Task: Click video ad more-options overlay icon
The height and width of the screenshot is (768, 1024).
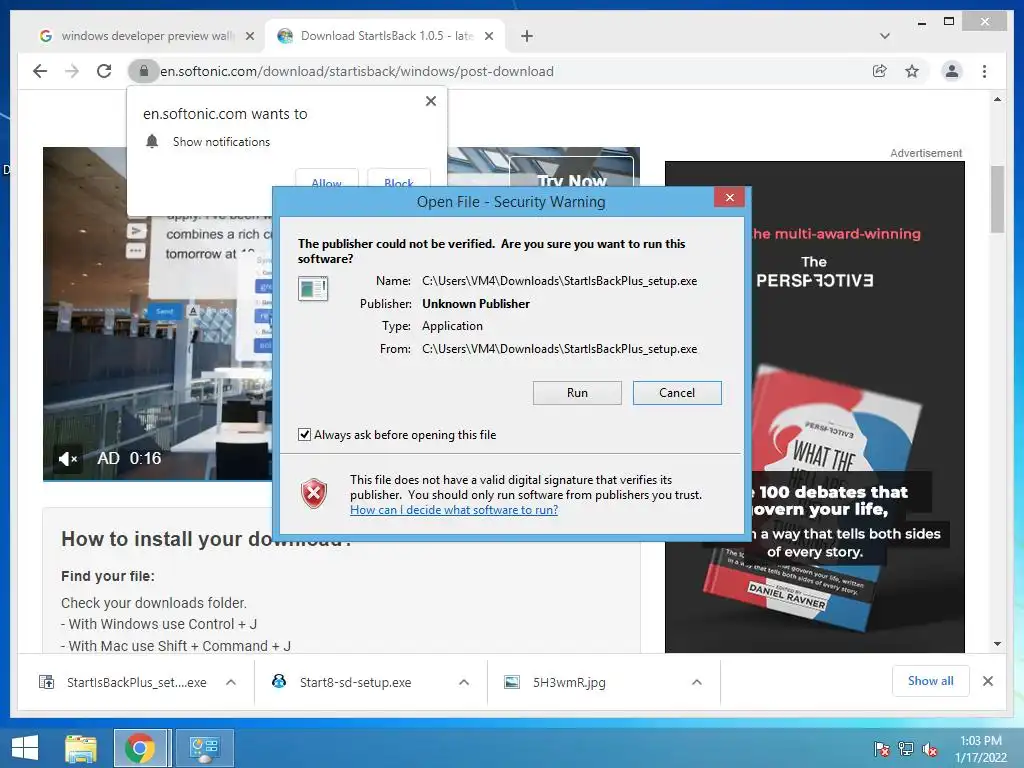Action: pyautogui.click(x=136, y=251)
